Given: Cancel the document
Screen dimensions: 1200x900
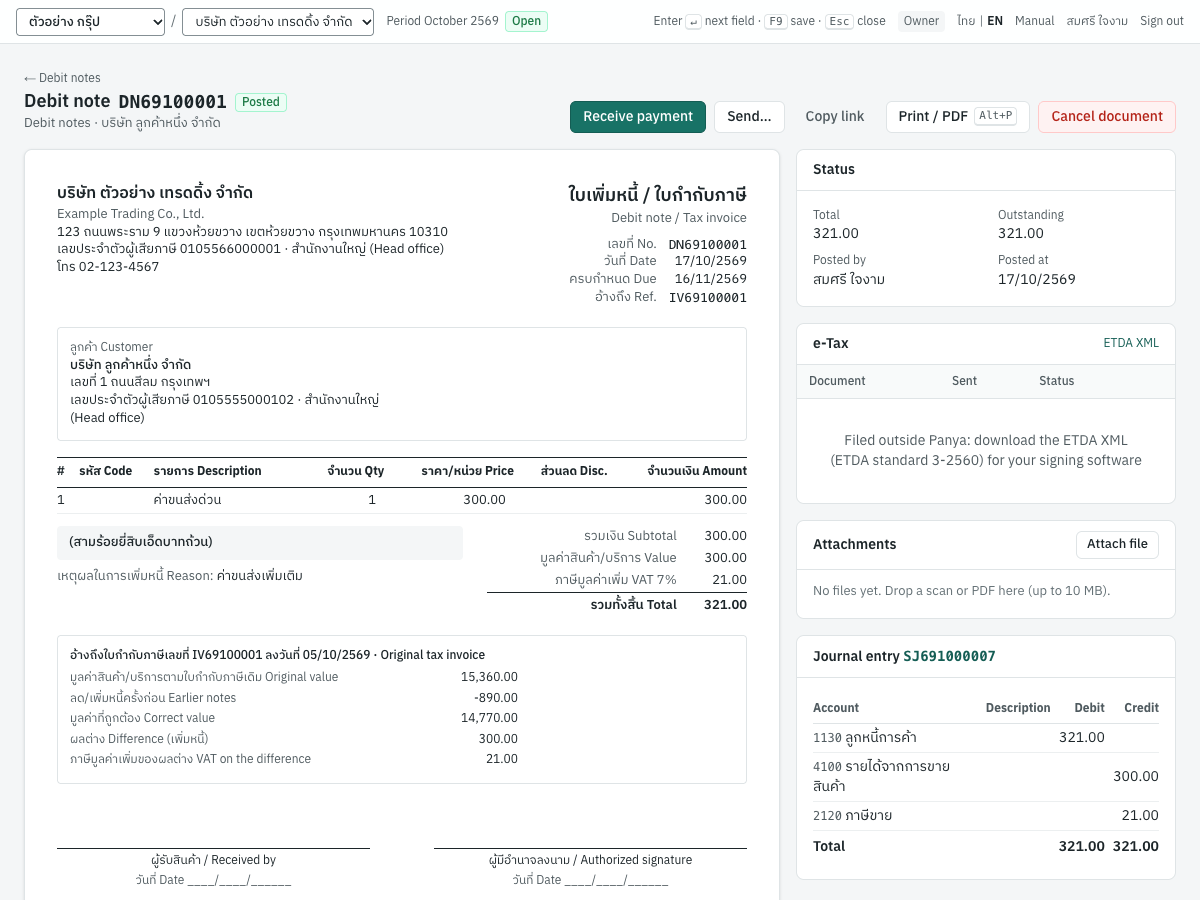Looking at the screenshot, I should (1107, 117).
